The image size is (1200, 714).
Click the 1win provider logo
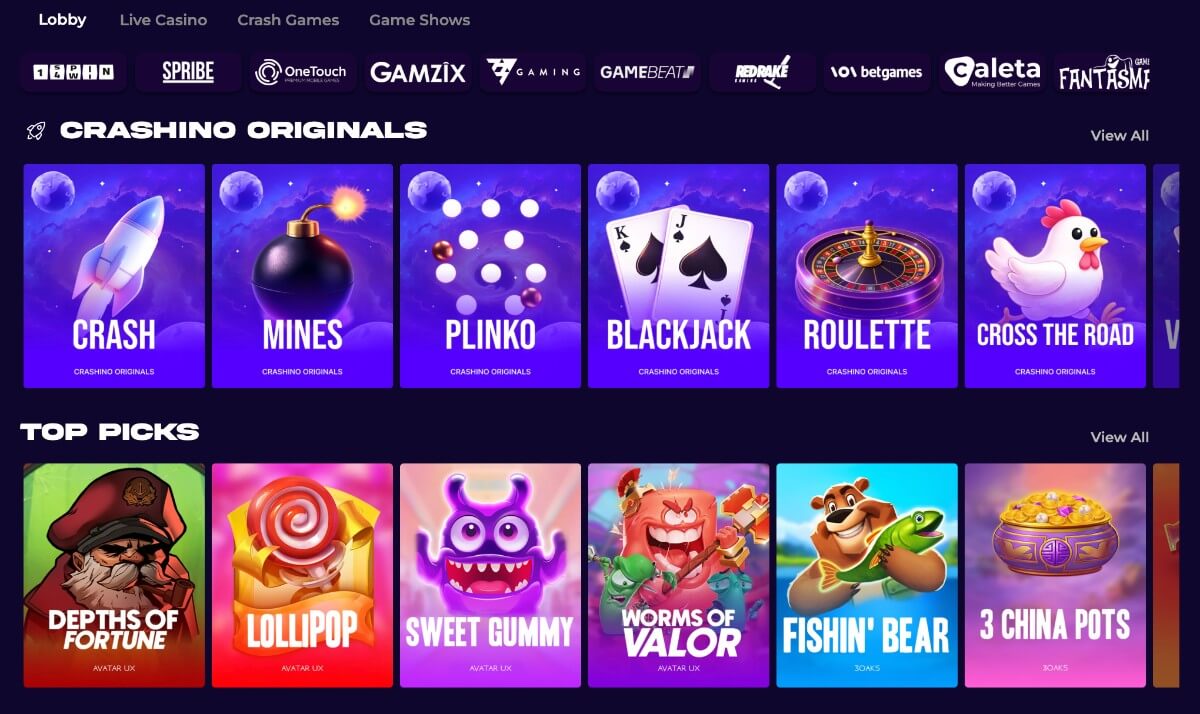[73, 72]
